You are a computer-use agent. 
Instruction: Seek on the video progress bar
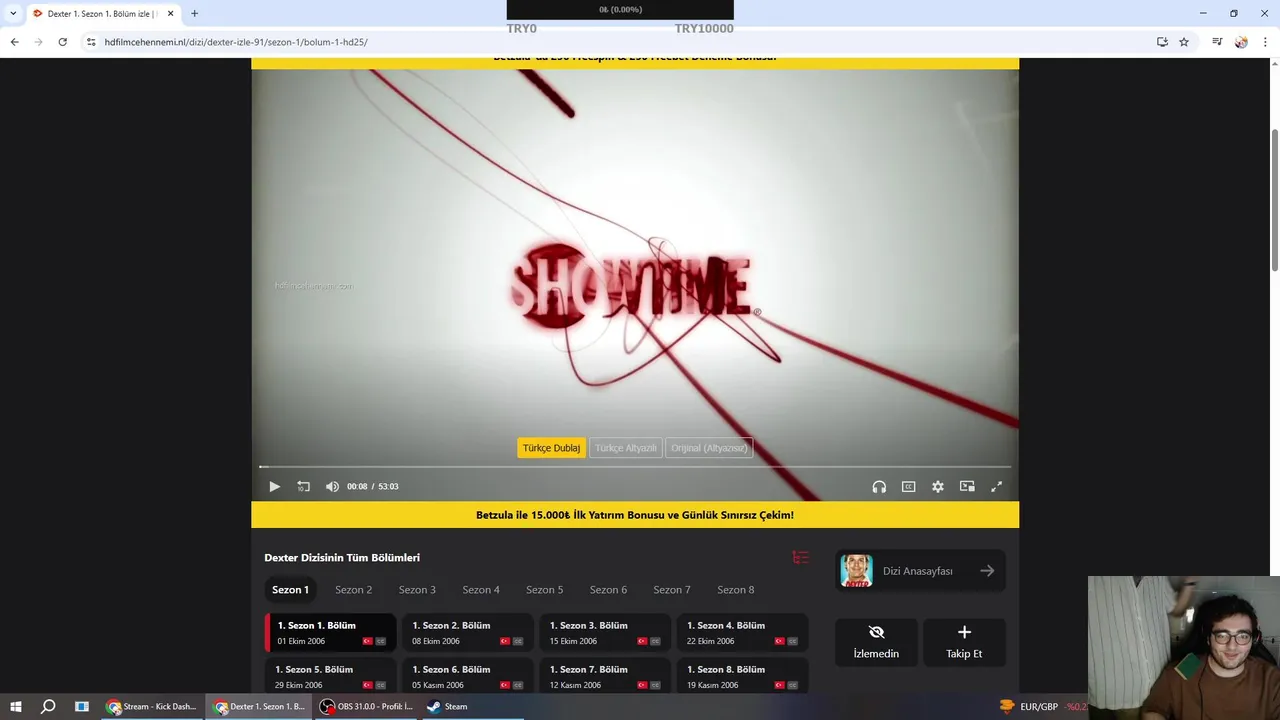[x=635, y=467]
